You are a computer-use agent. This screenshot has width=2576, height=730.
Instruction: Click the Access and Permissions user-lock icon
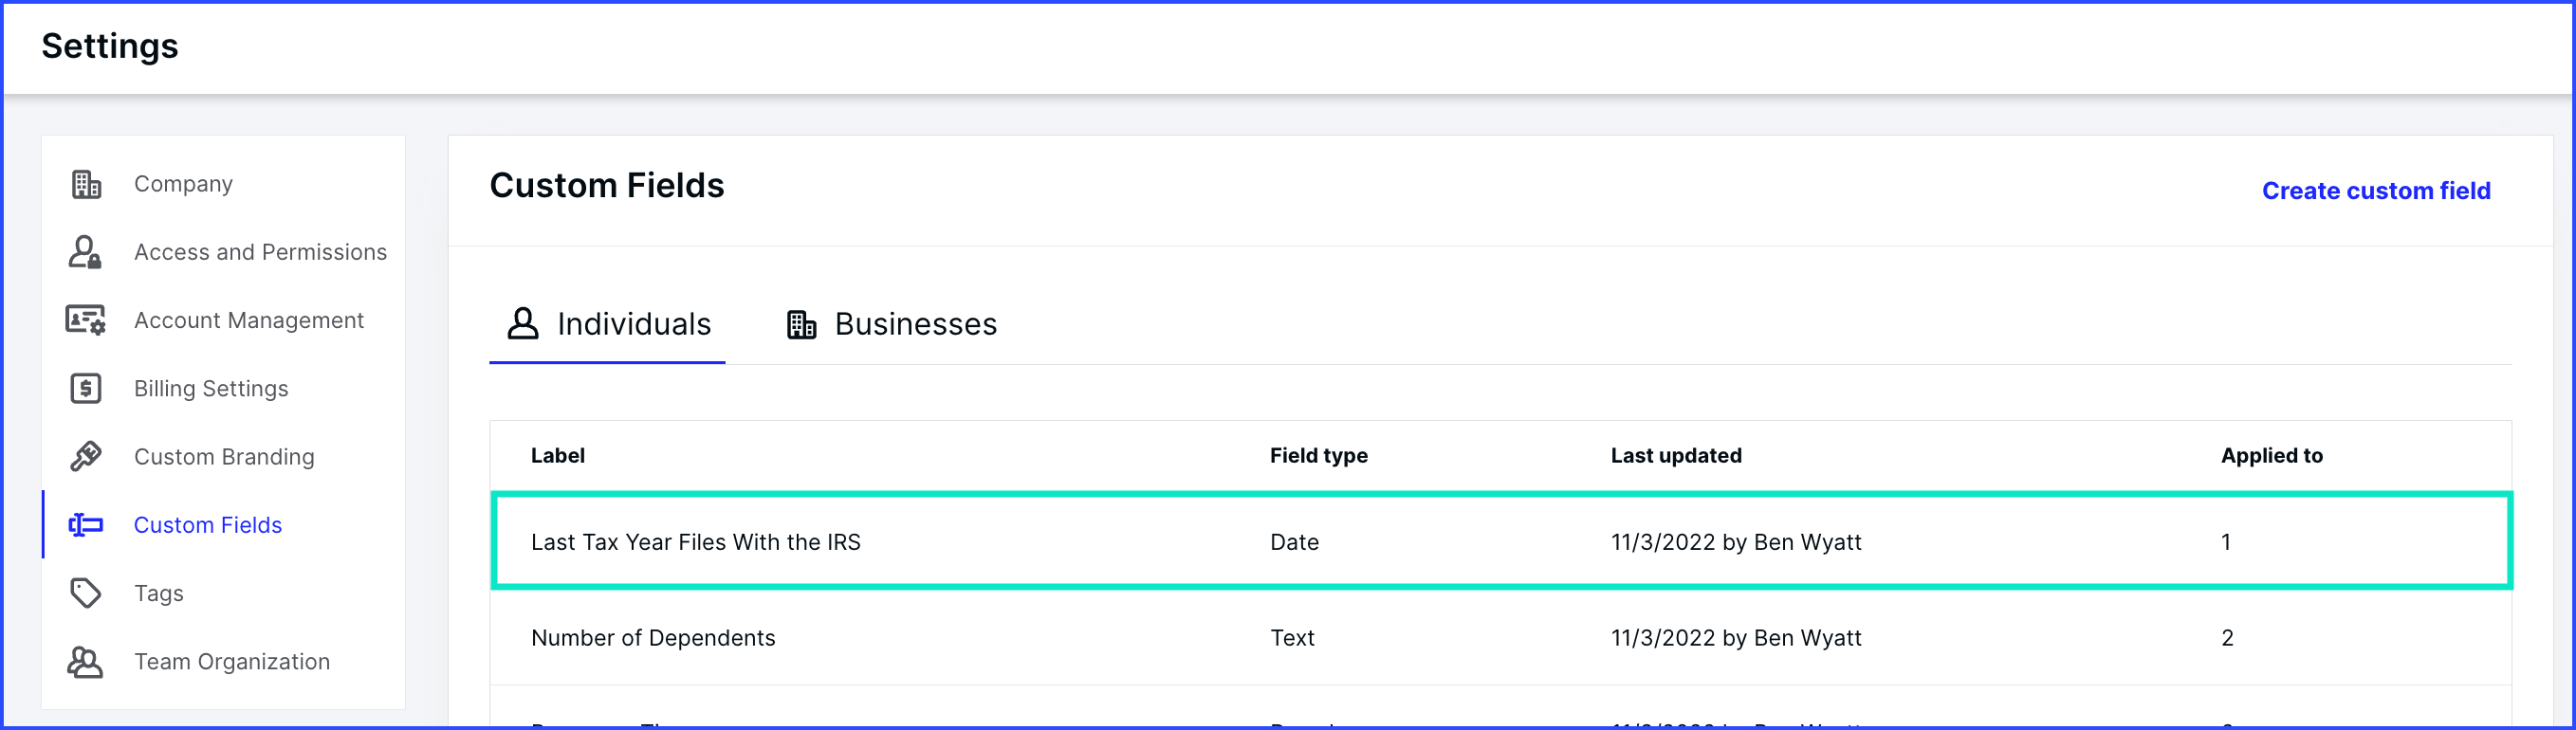tap(85, 252)
